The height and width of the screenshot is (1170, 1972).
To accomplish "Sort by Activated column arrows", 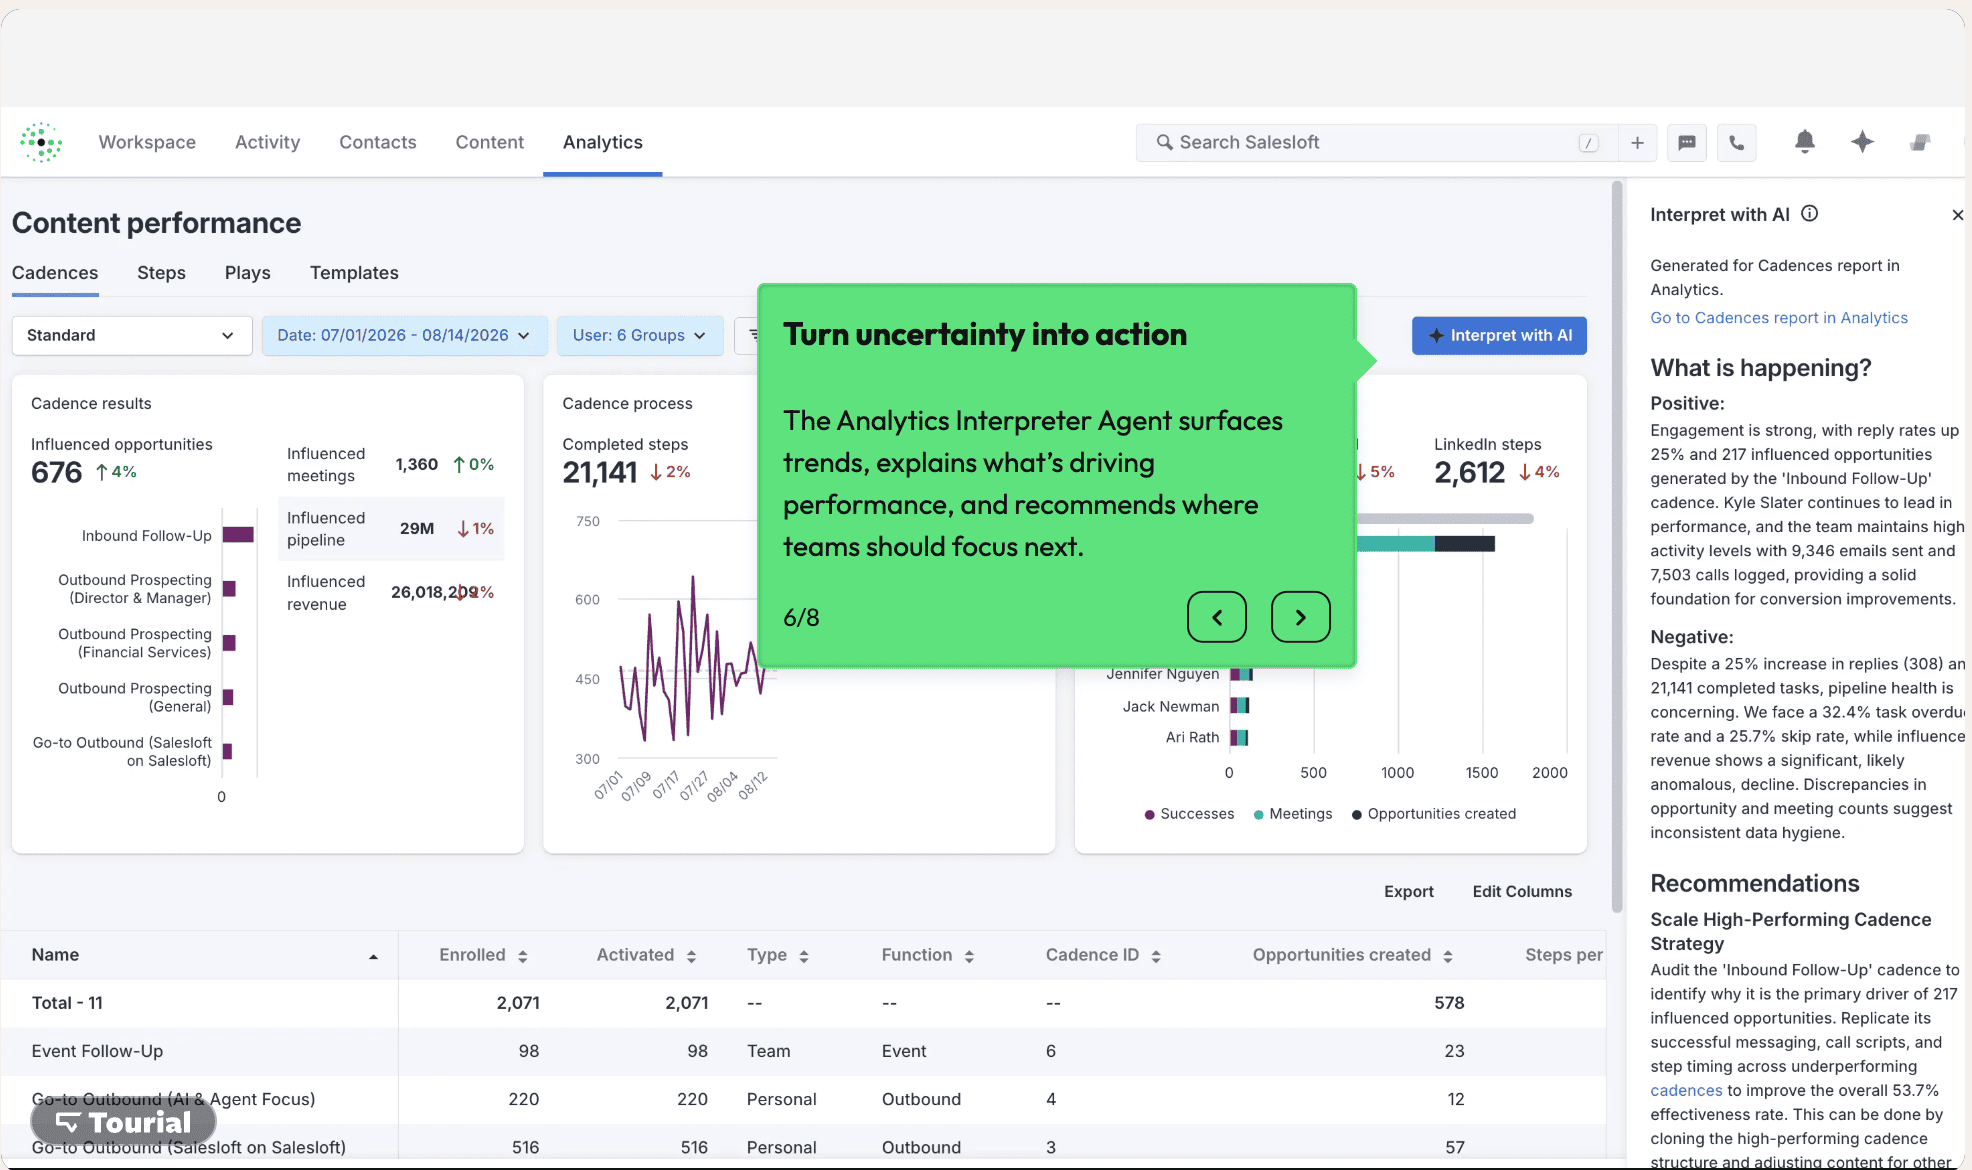I will coord(691,956).
